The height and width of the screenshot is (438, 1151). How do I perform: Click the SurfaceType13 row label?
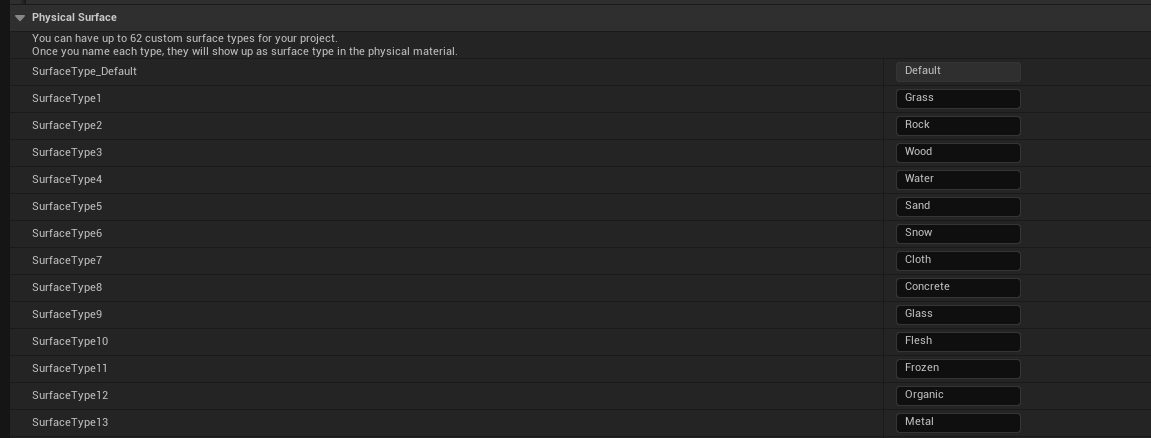(x=70, y=423)
